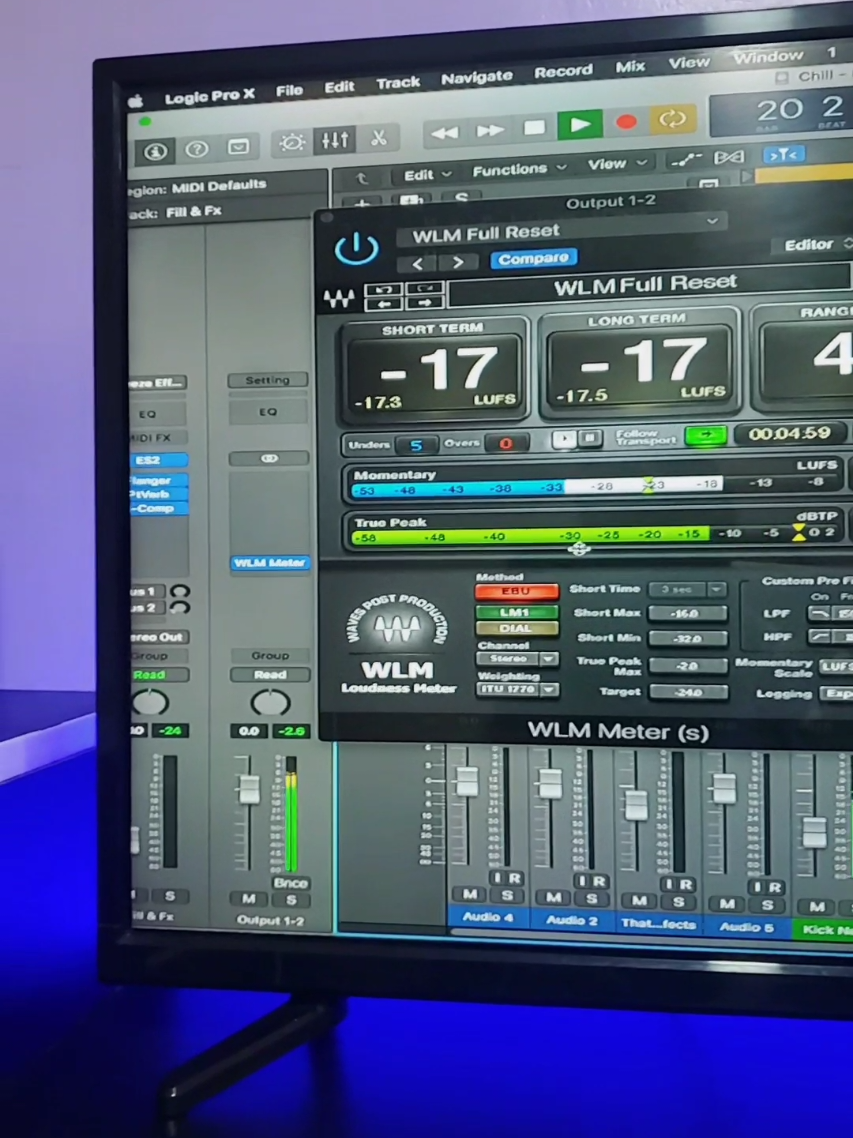The image size is (853, 1138).
Task: Click the Waves logo in plugin toolbar
Action: [x=338, y=298]
